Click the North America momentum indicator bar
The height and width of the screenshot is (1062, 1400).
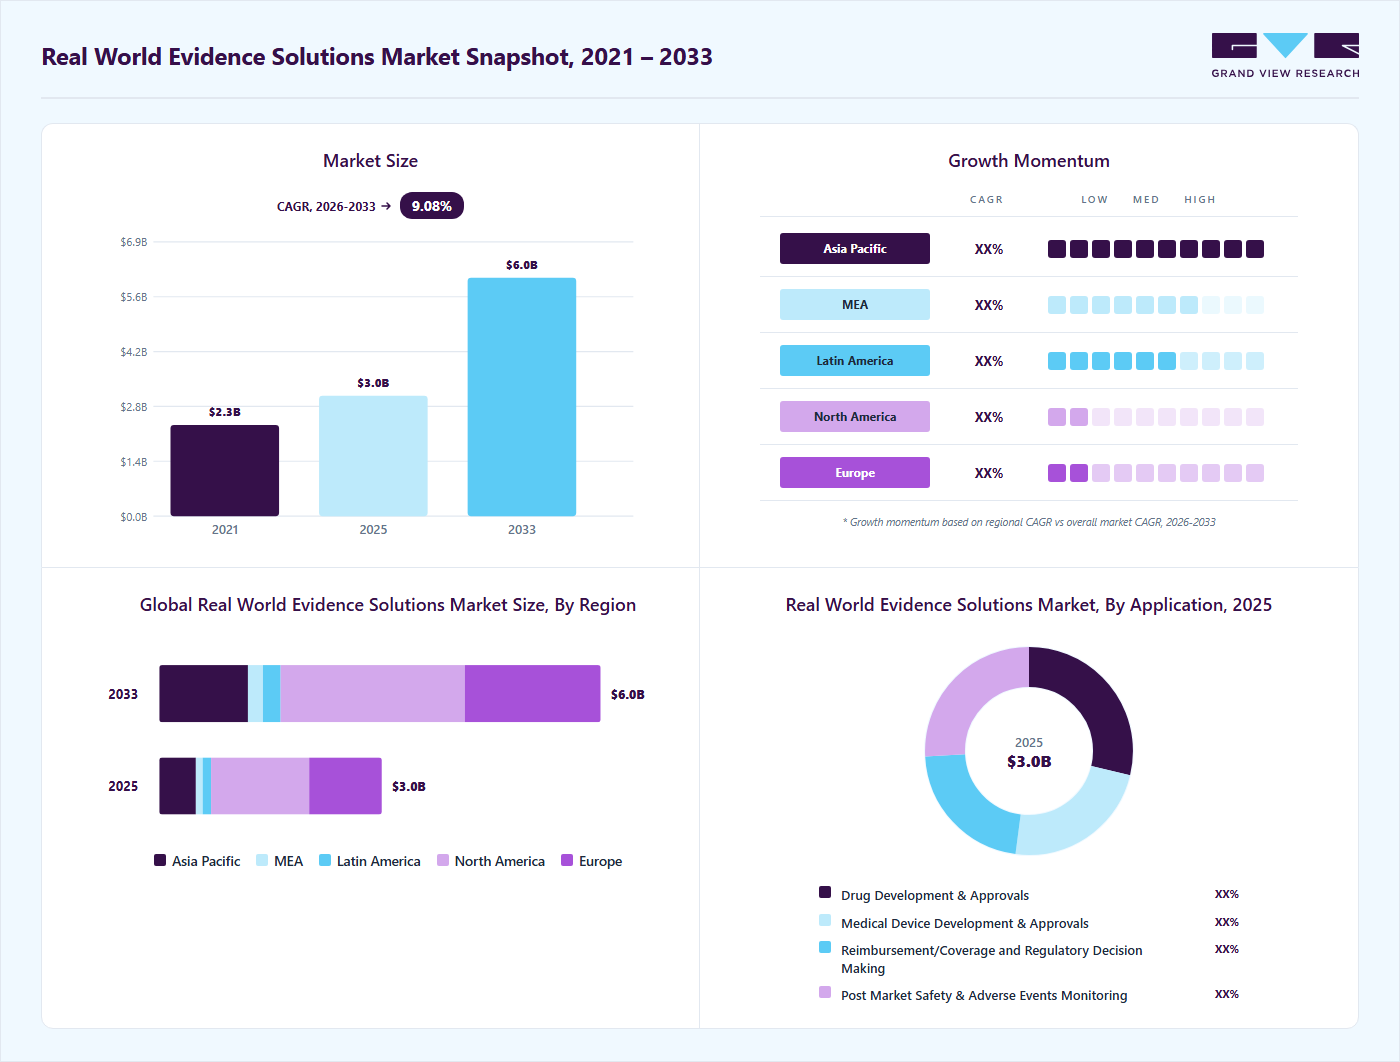click(1156, 417)
